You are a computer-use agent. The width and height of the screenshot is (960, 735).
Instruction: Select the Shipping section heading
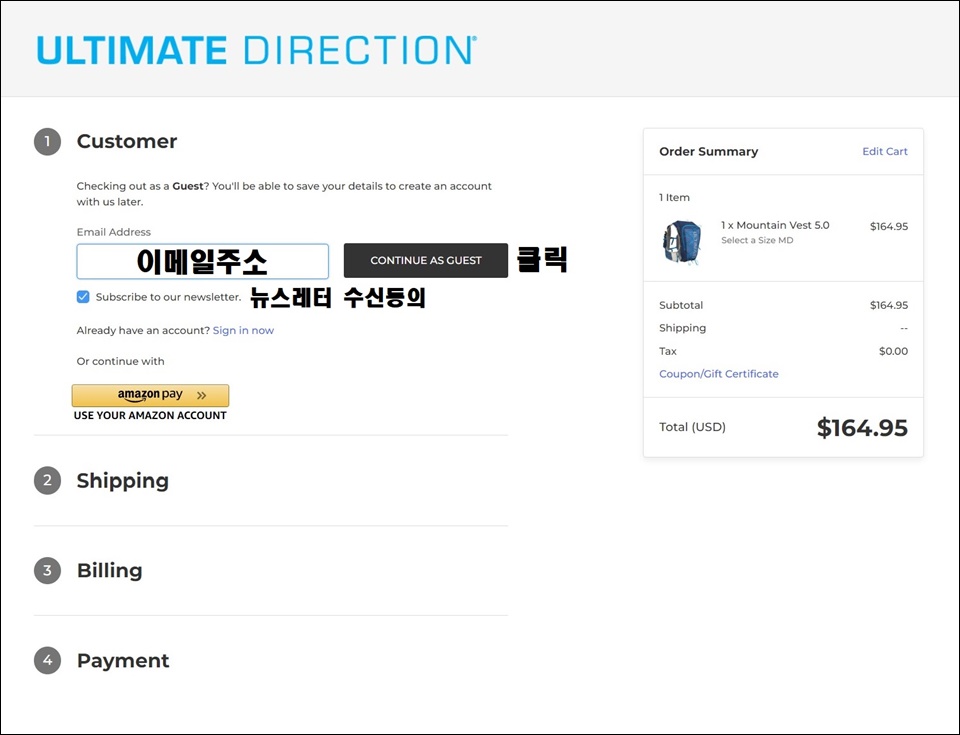click(122, 481)
